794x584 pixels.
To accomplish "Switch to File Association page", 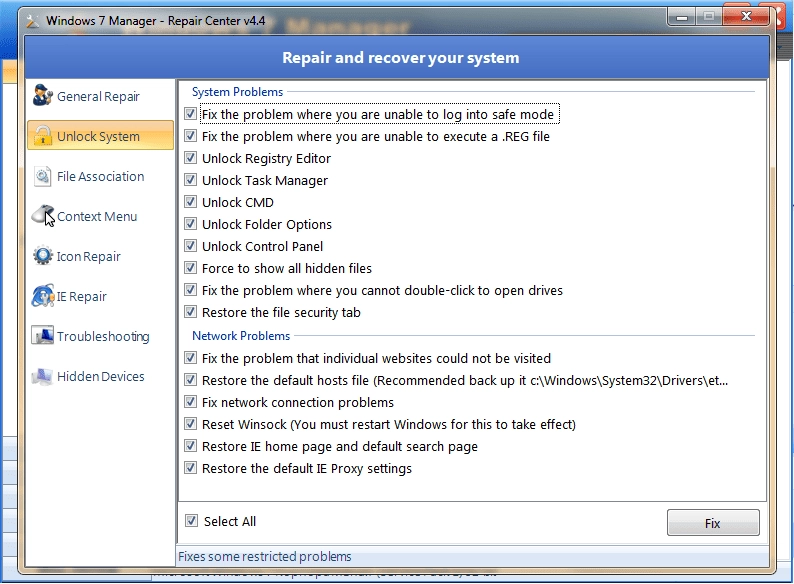I will coord(100,176).
